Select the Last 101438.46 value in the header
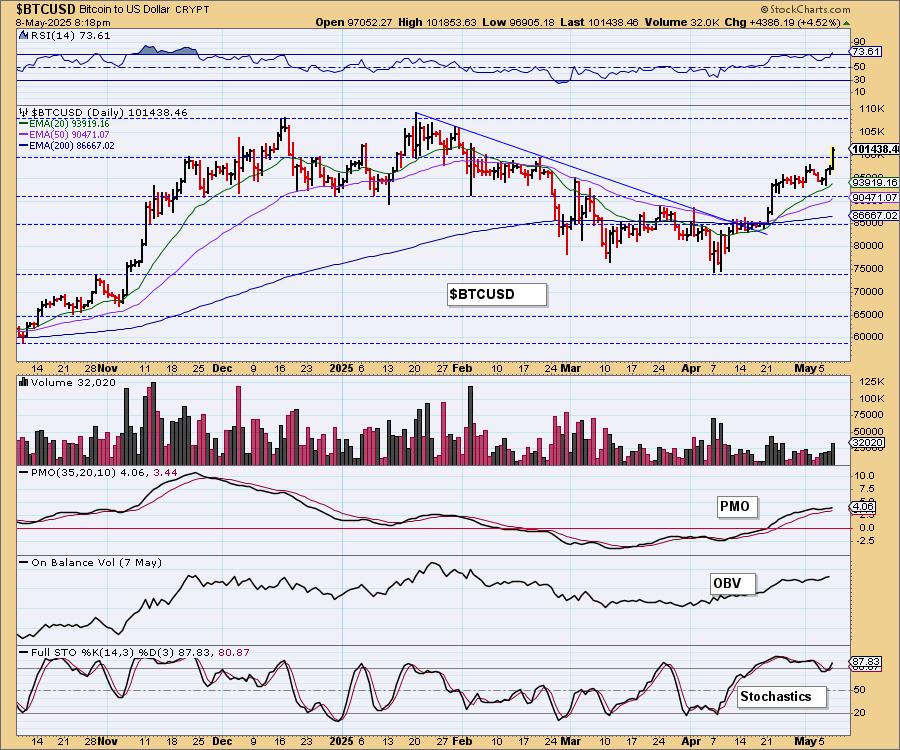Image resolution: width=900 pixels, height=750 pixels. point(599,22)
